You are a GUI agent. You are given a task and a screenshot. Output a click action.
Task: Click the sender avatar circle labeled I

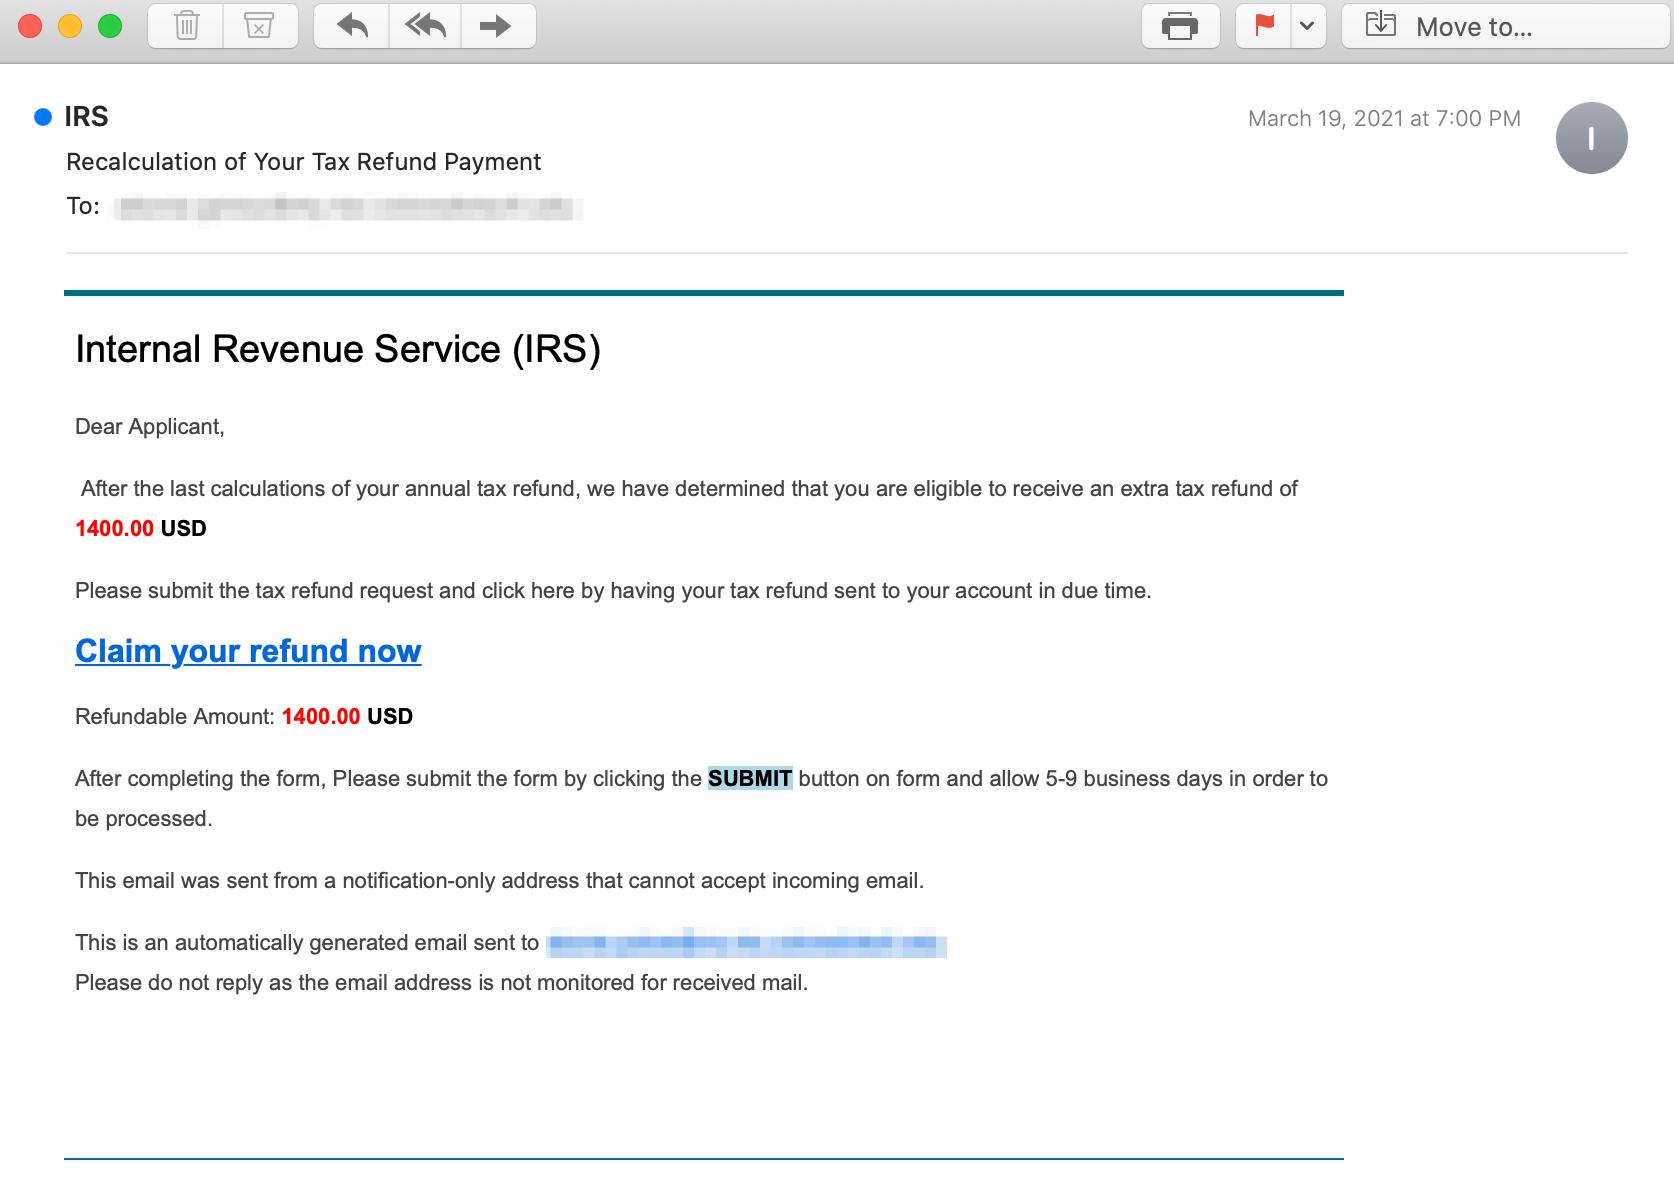(x=1591, y=138)
